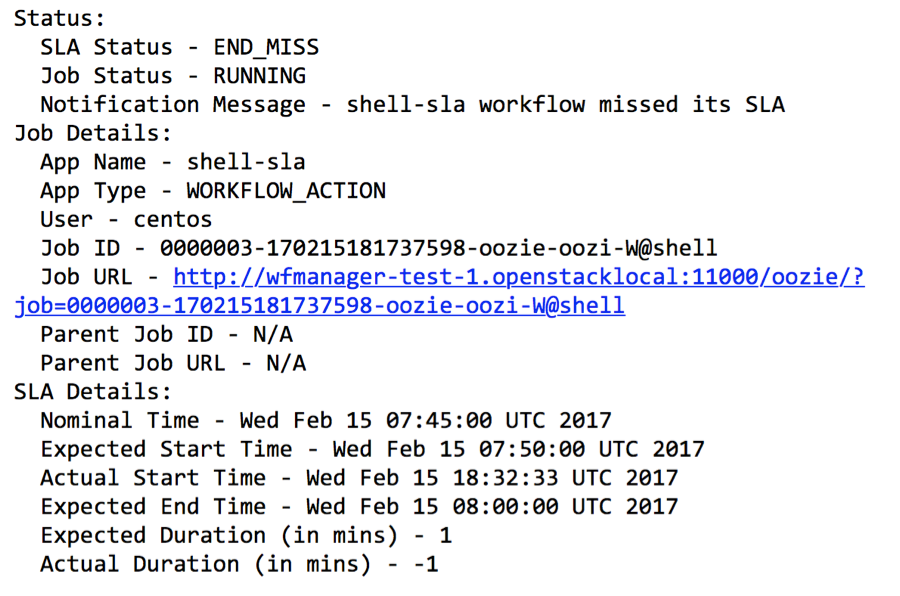900x596 pixels.
Task: Click the Notification Message line
Action: tap(412, 105)
